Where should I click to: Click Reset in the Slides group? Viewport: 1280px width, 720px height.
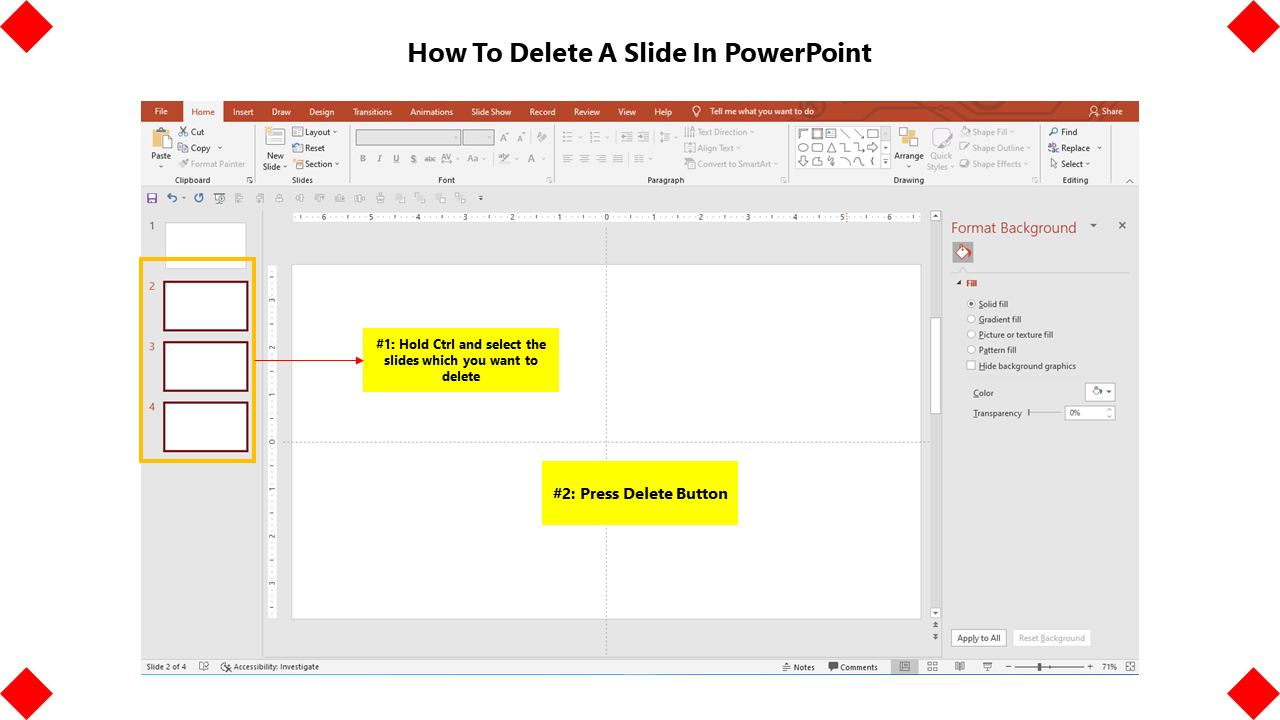(309, 148)
